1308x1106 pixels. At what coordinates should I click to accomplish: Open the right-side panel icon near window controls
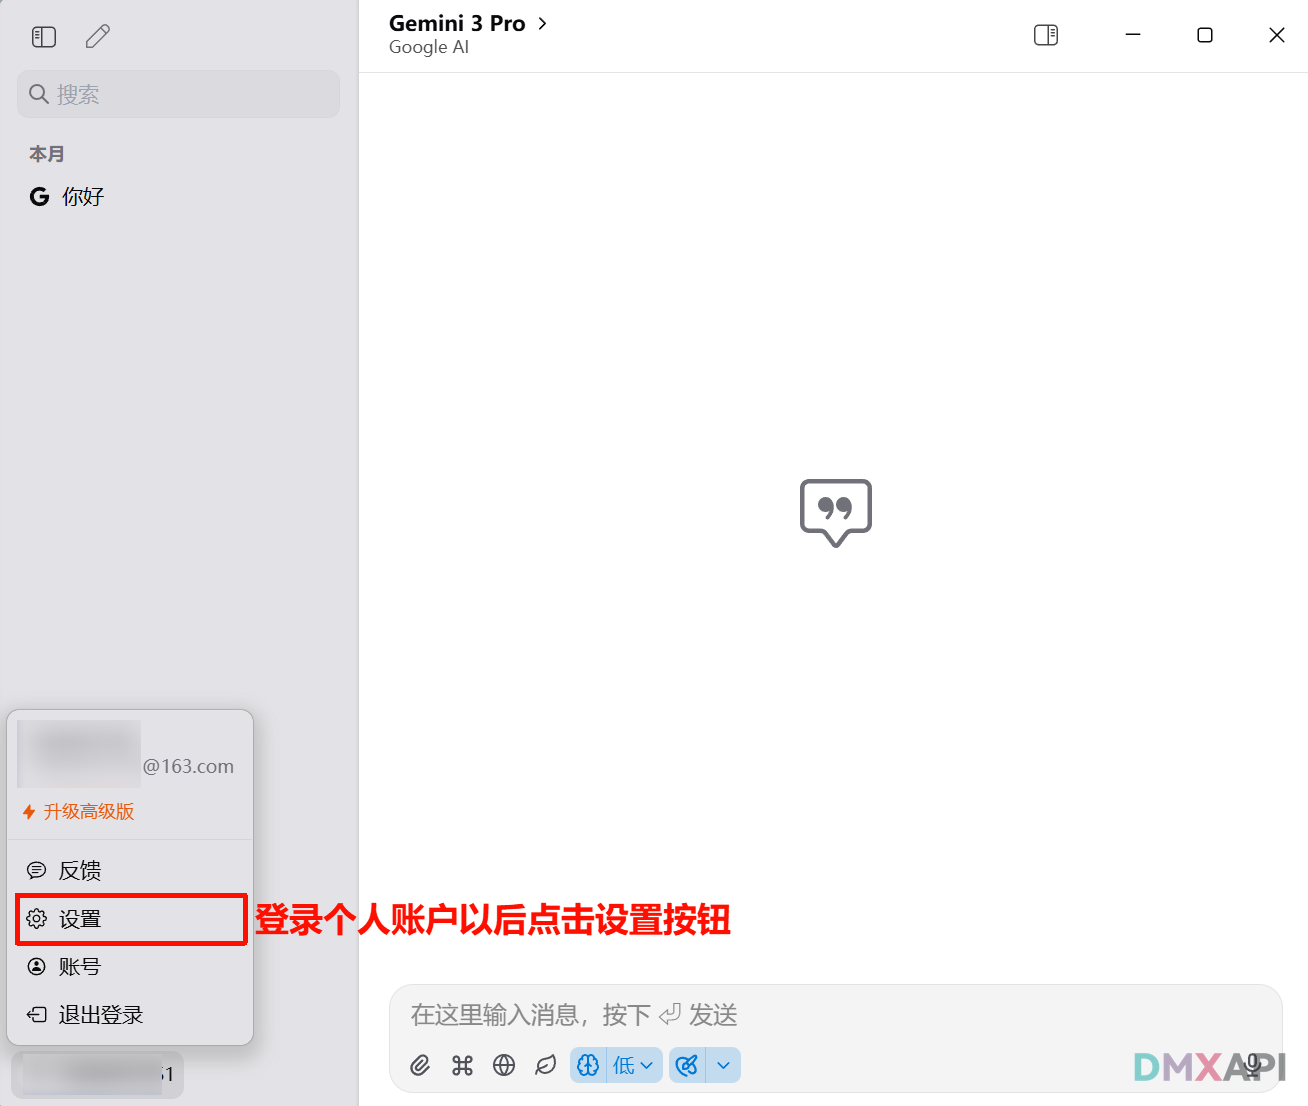1045,35
